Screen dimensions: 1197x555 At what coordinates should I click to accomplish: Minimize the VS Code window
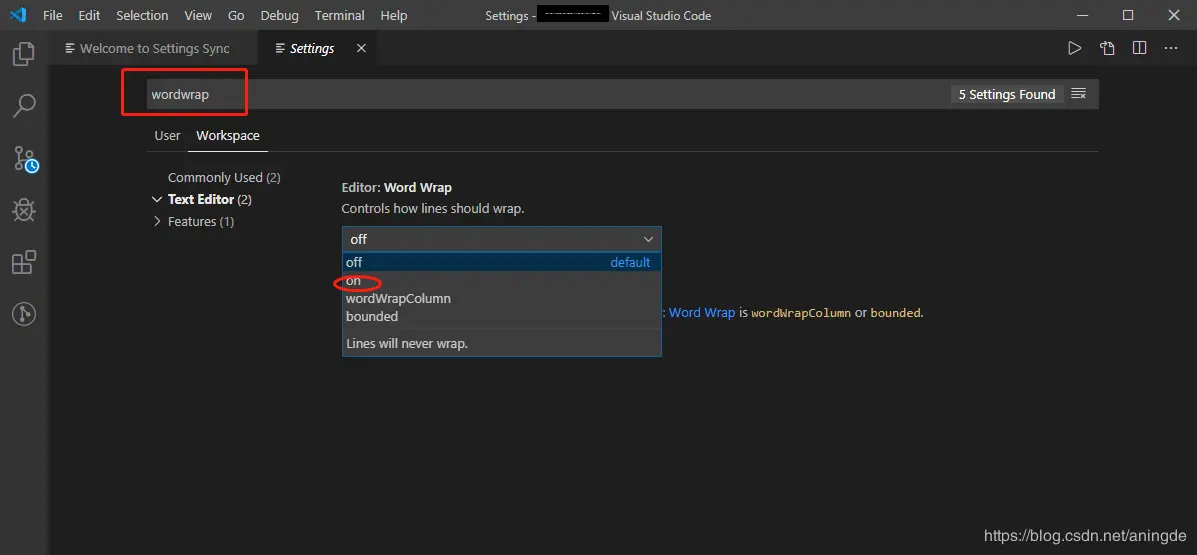pos(1082,15)
